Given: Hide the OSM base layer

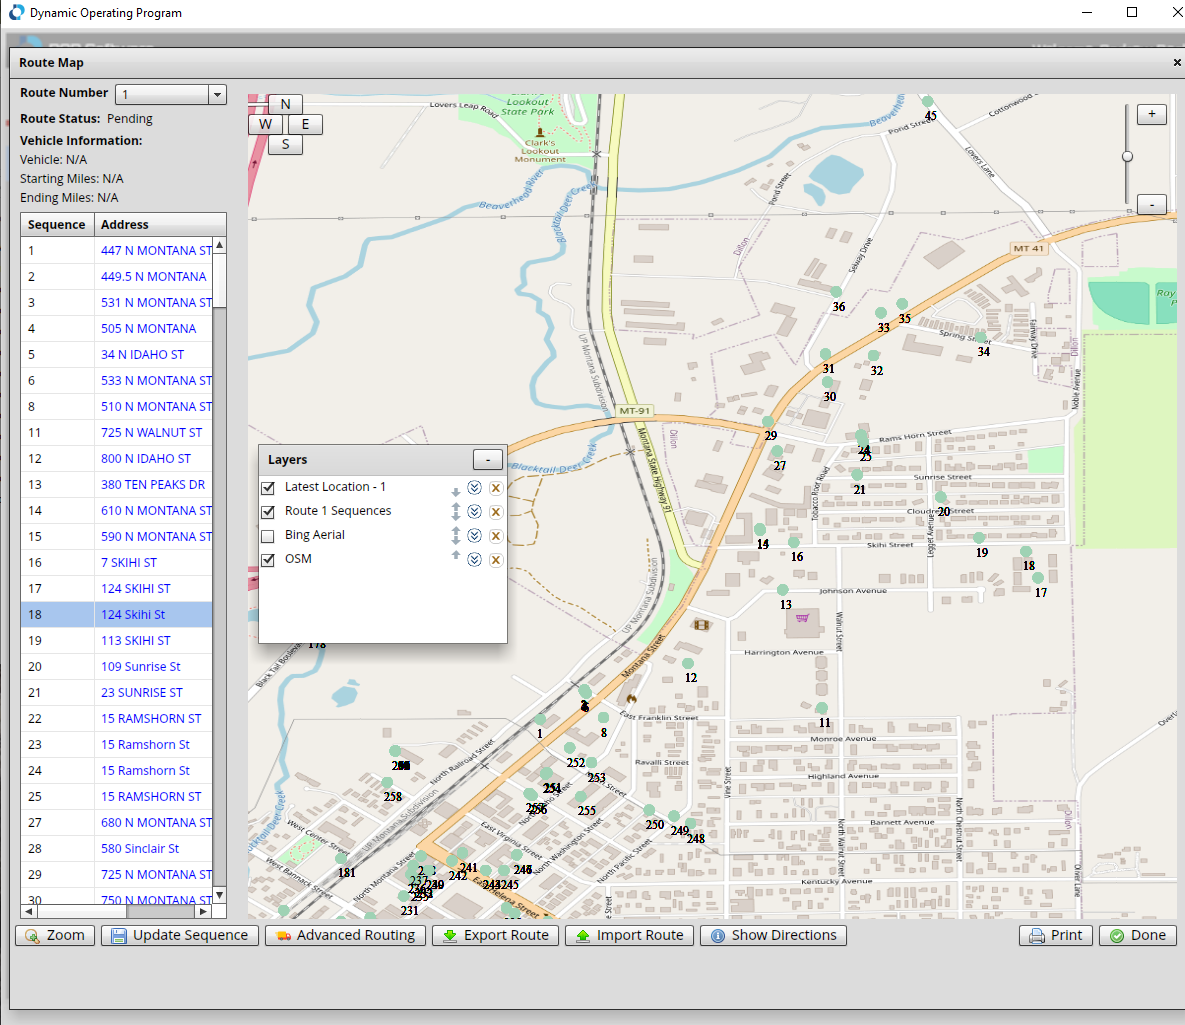Looking at the screenshot, I should (268, 560).
